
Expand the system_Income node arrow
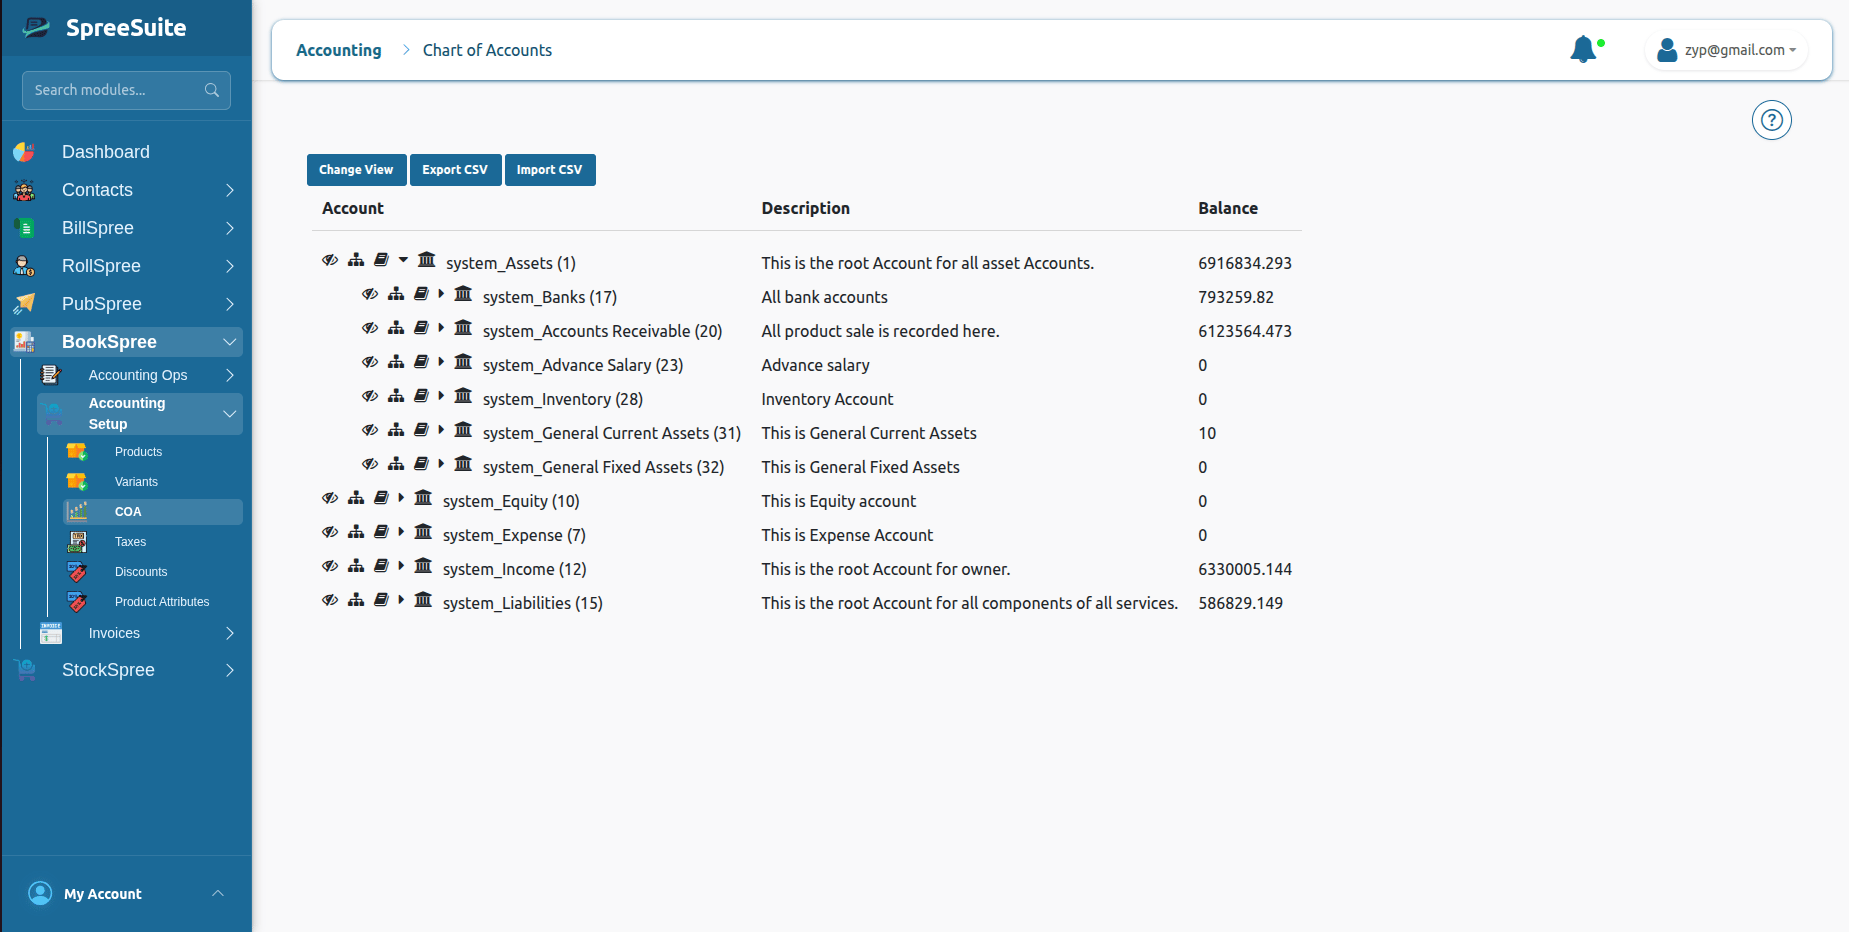point(401,566)
